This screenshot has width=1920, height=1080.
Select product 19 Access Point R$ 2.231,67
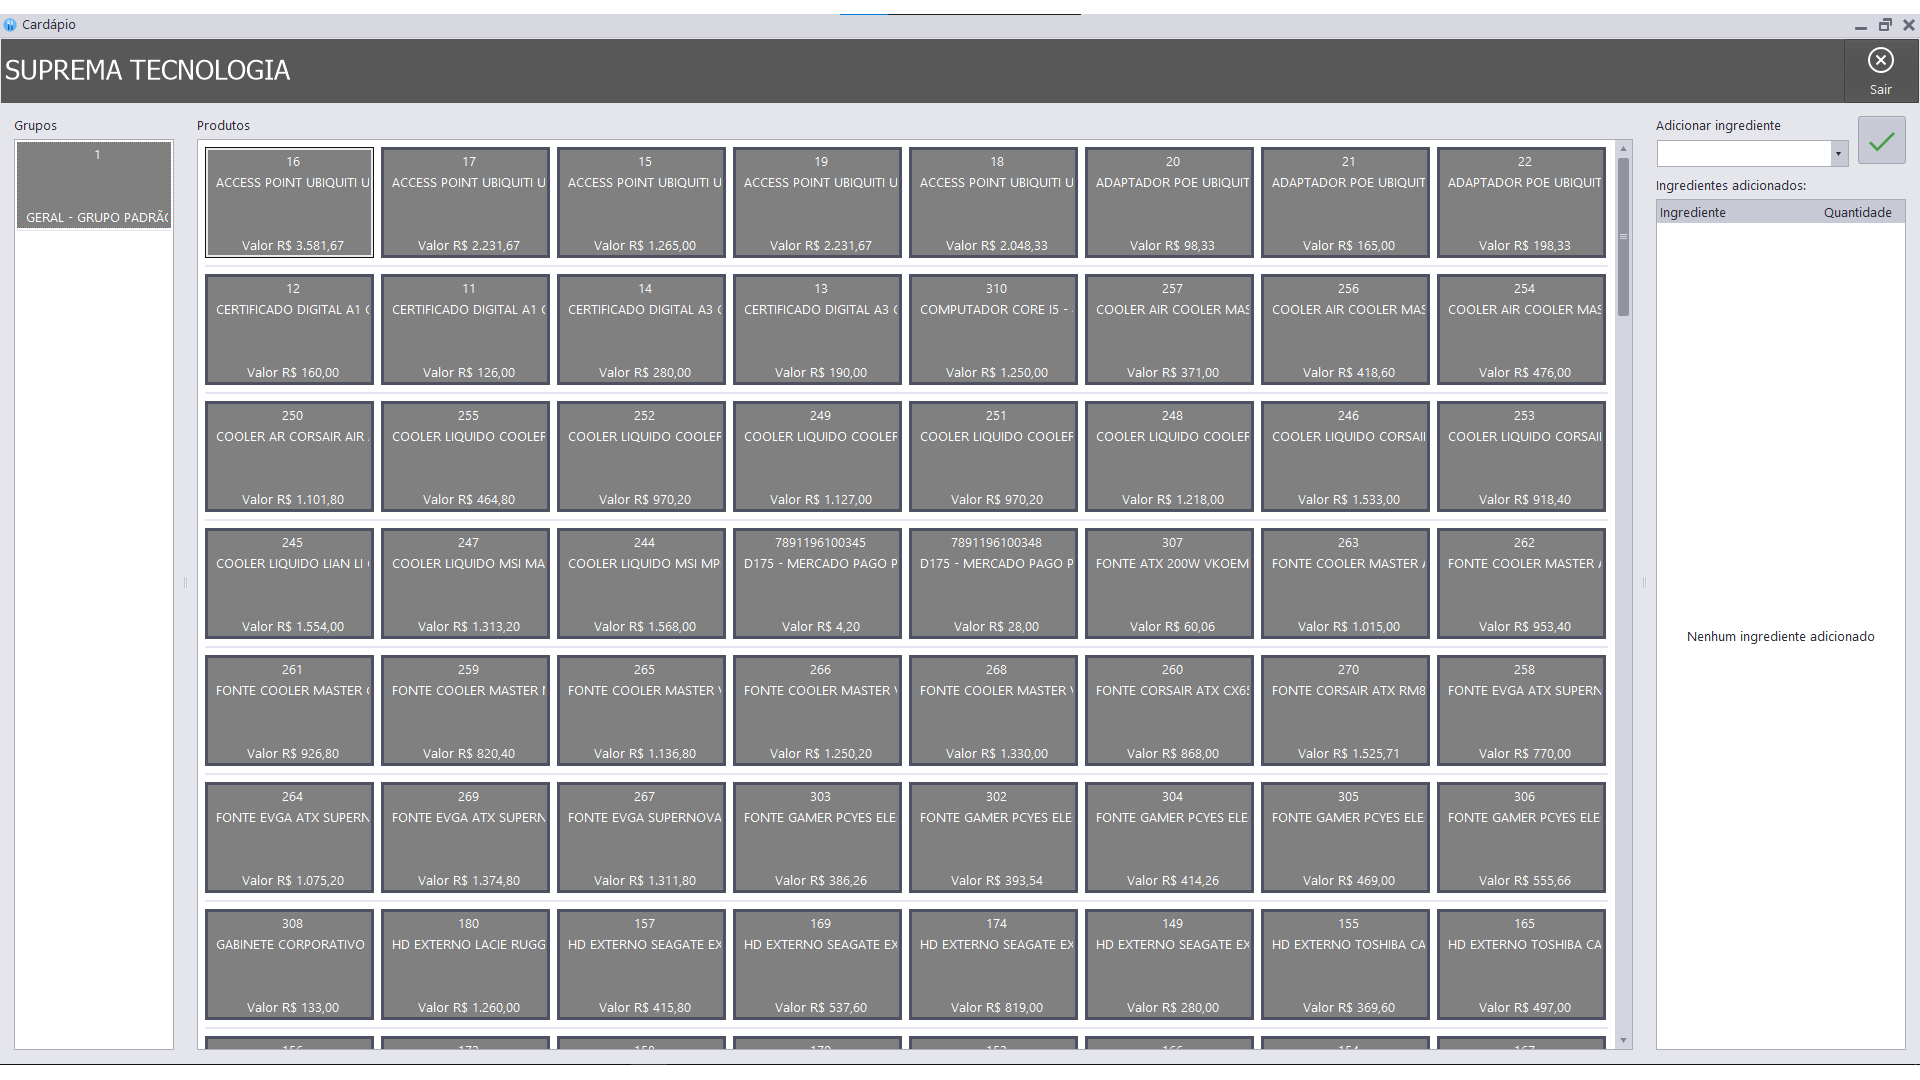click(x=817, y=203)
